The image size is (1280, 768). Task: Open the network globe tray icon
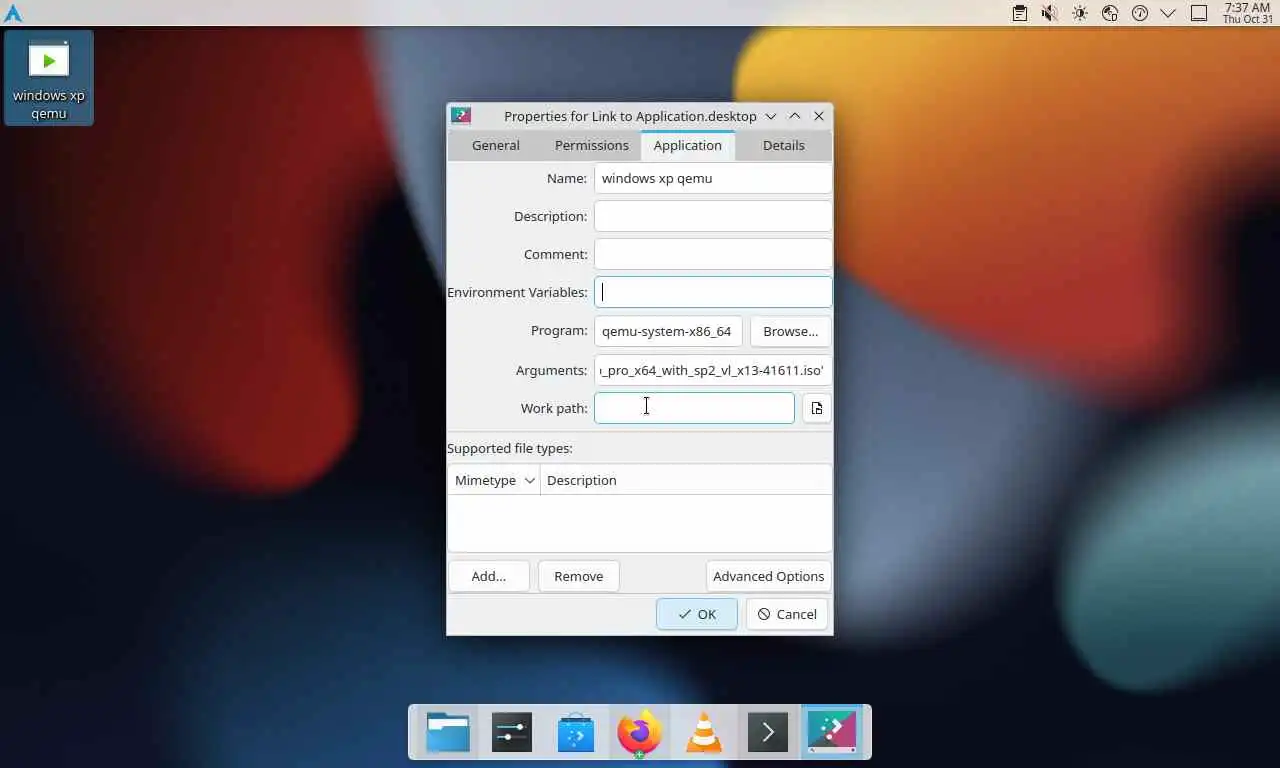click(x=1109, y=13)
